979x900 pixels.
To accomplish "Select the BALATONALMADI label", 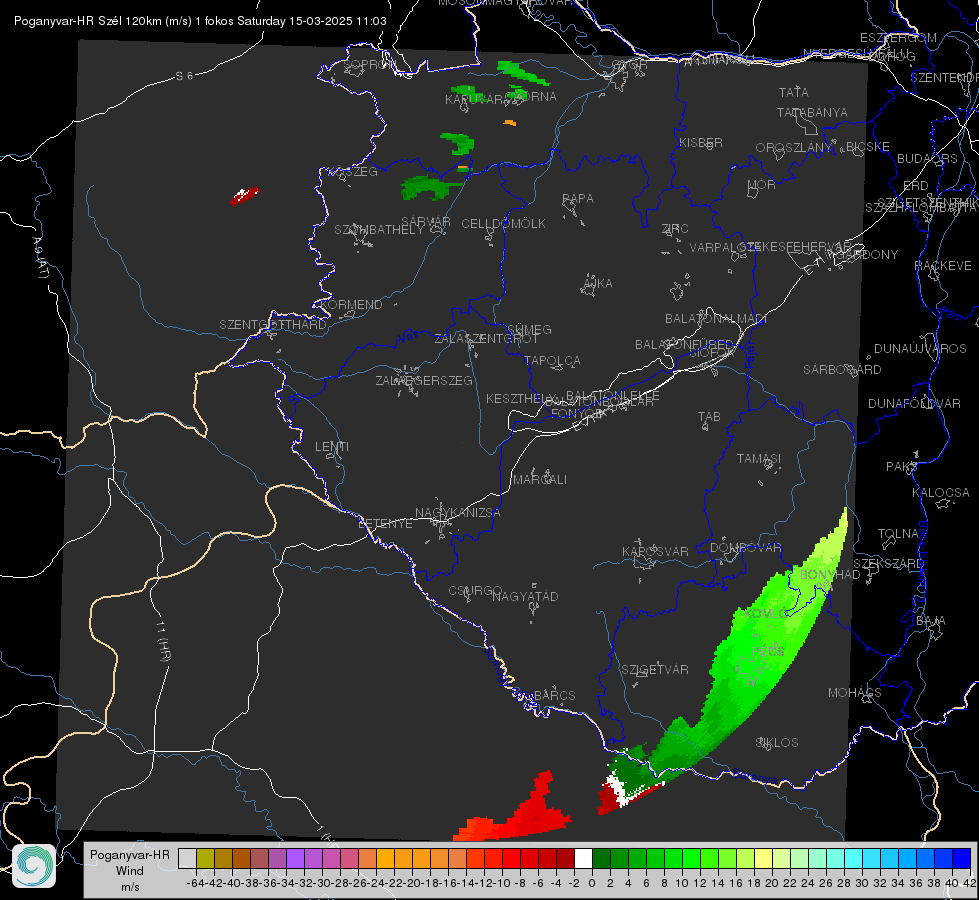I will (x=716, y=319).
